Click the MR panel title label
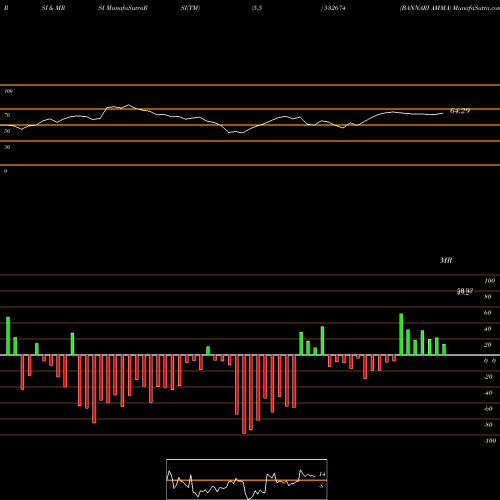This screenshot has width=500, height=500. 446,260
